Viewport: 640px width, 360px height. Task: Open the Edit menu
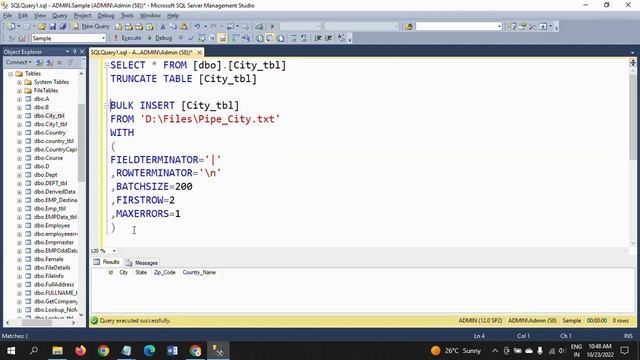(x=23, y=16)
